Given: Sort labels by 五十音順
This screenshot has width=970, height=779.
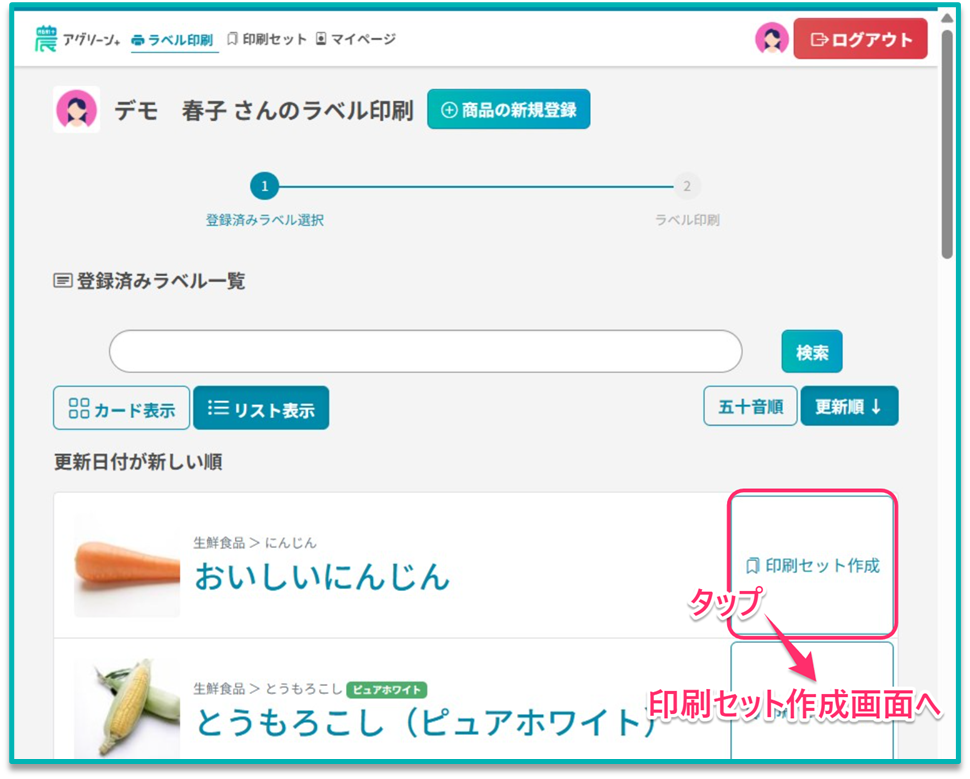Looking at the screenshot, I should [x=750, y=407].
